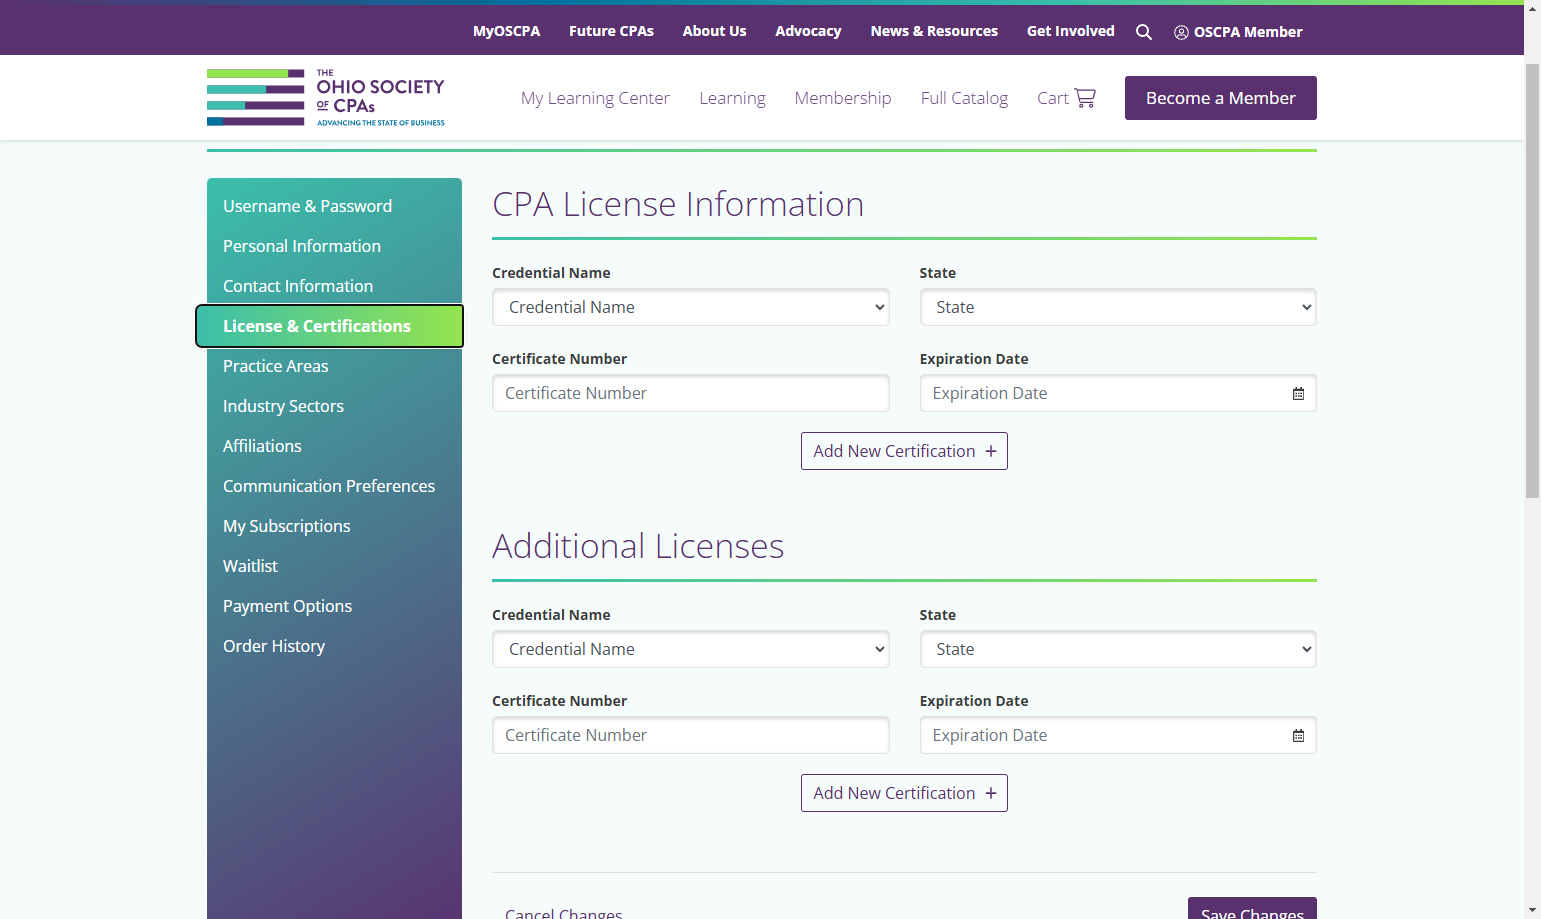Open the Full Catalog link
The height and width of the screenshot is (919, 1541).
click(964, 98)
